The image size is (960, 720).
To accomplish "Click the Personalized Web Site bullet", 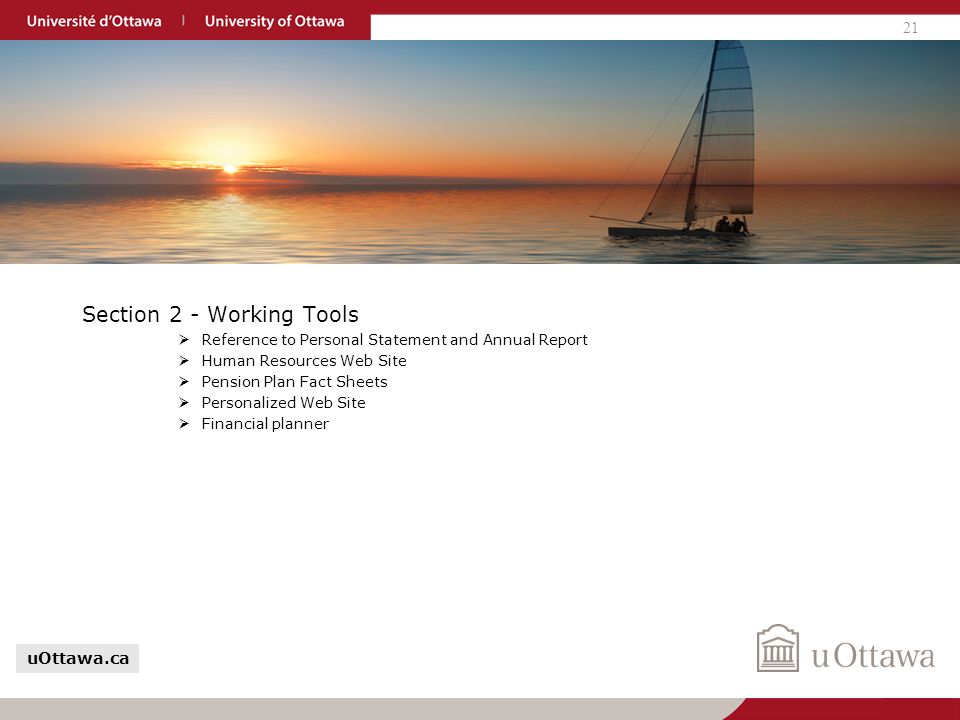I will click(x=283, y=403).
